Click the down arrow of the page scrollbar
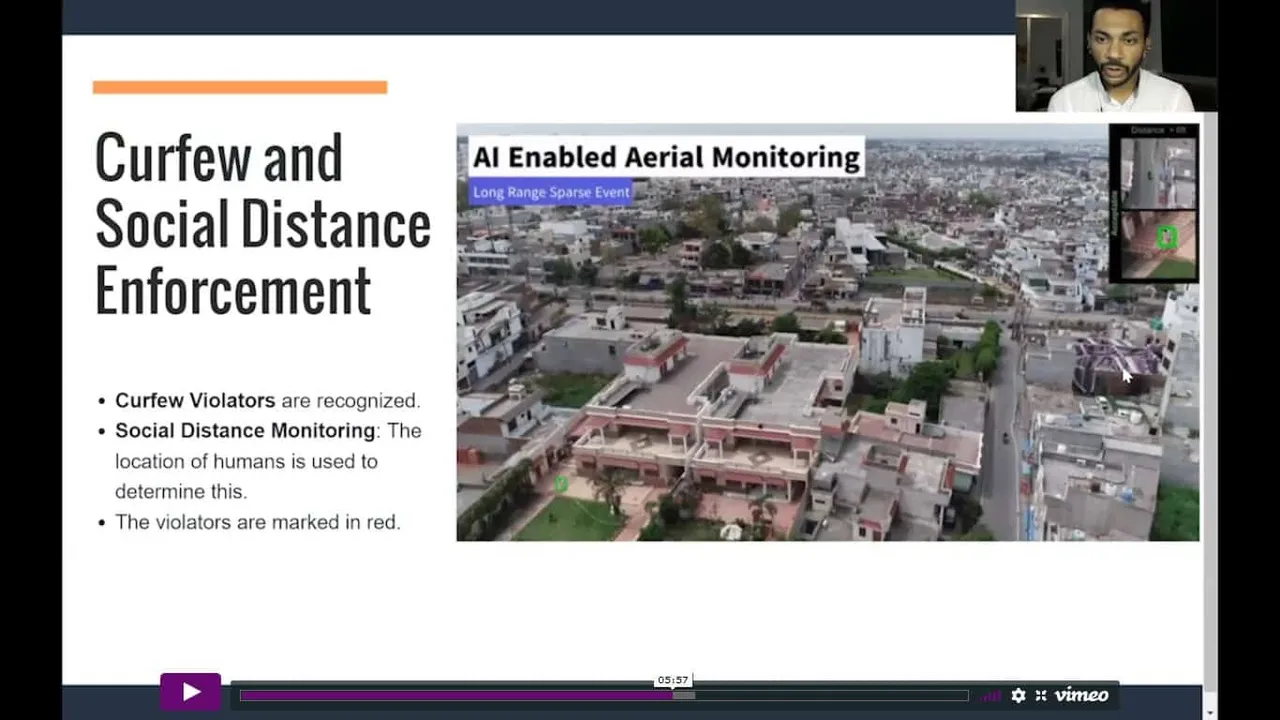This screenshot has width=1280, height=720. [x=1211, y=713]
